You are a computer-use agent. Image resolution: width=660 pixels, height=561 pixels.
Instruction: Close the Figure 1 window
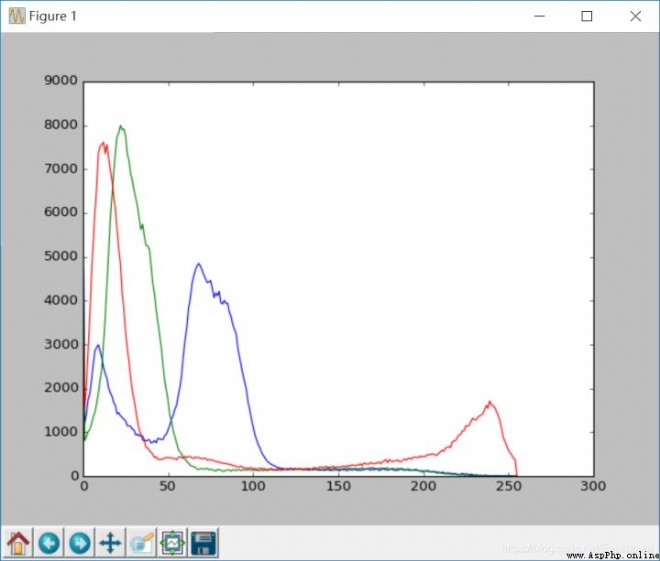tap(636, 16)
